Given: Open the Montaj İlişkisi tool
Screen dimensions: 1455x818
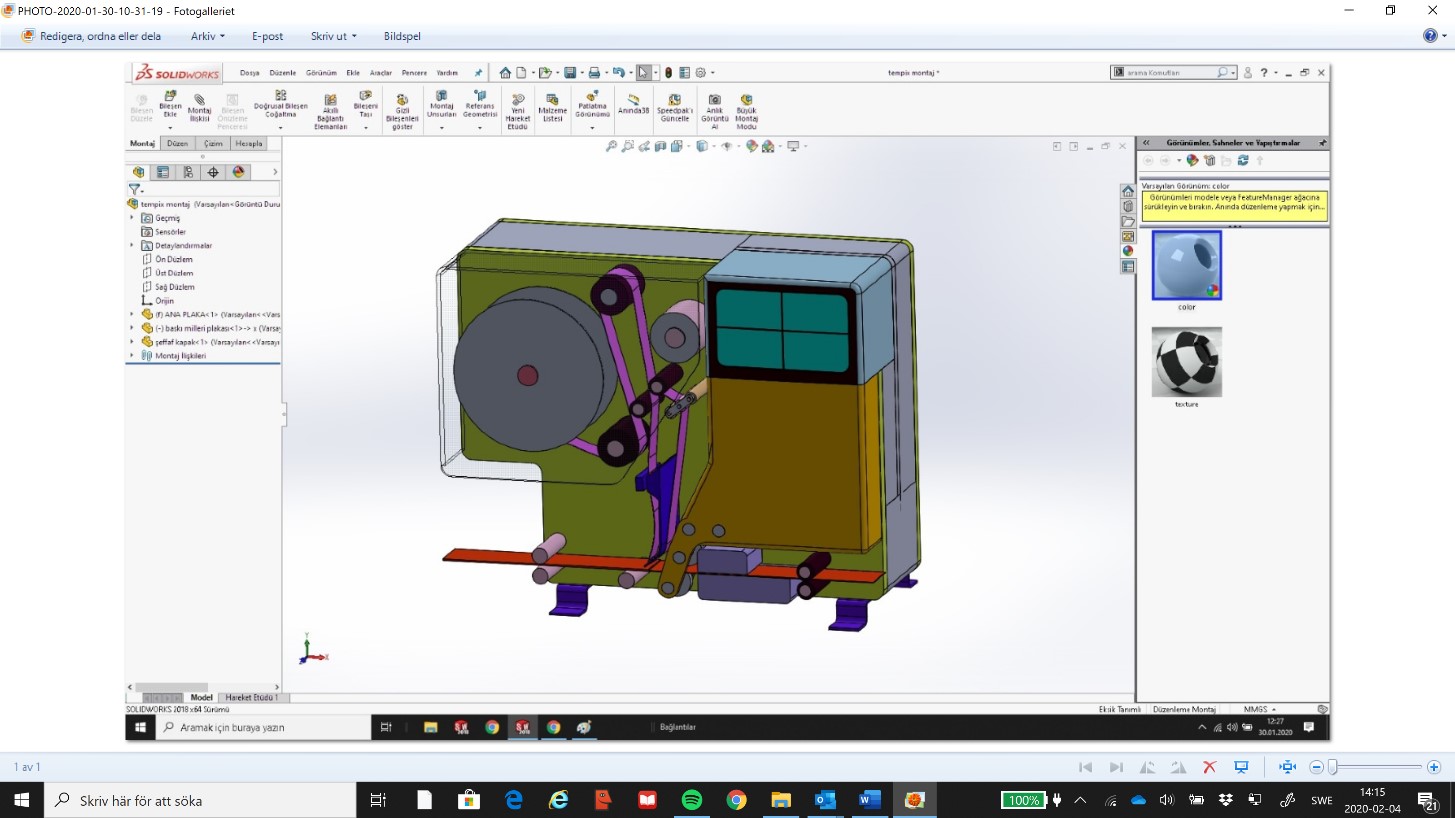Looking at the screenshot, I should 199,109.
